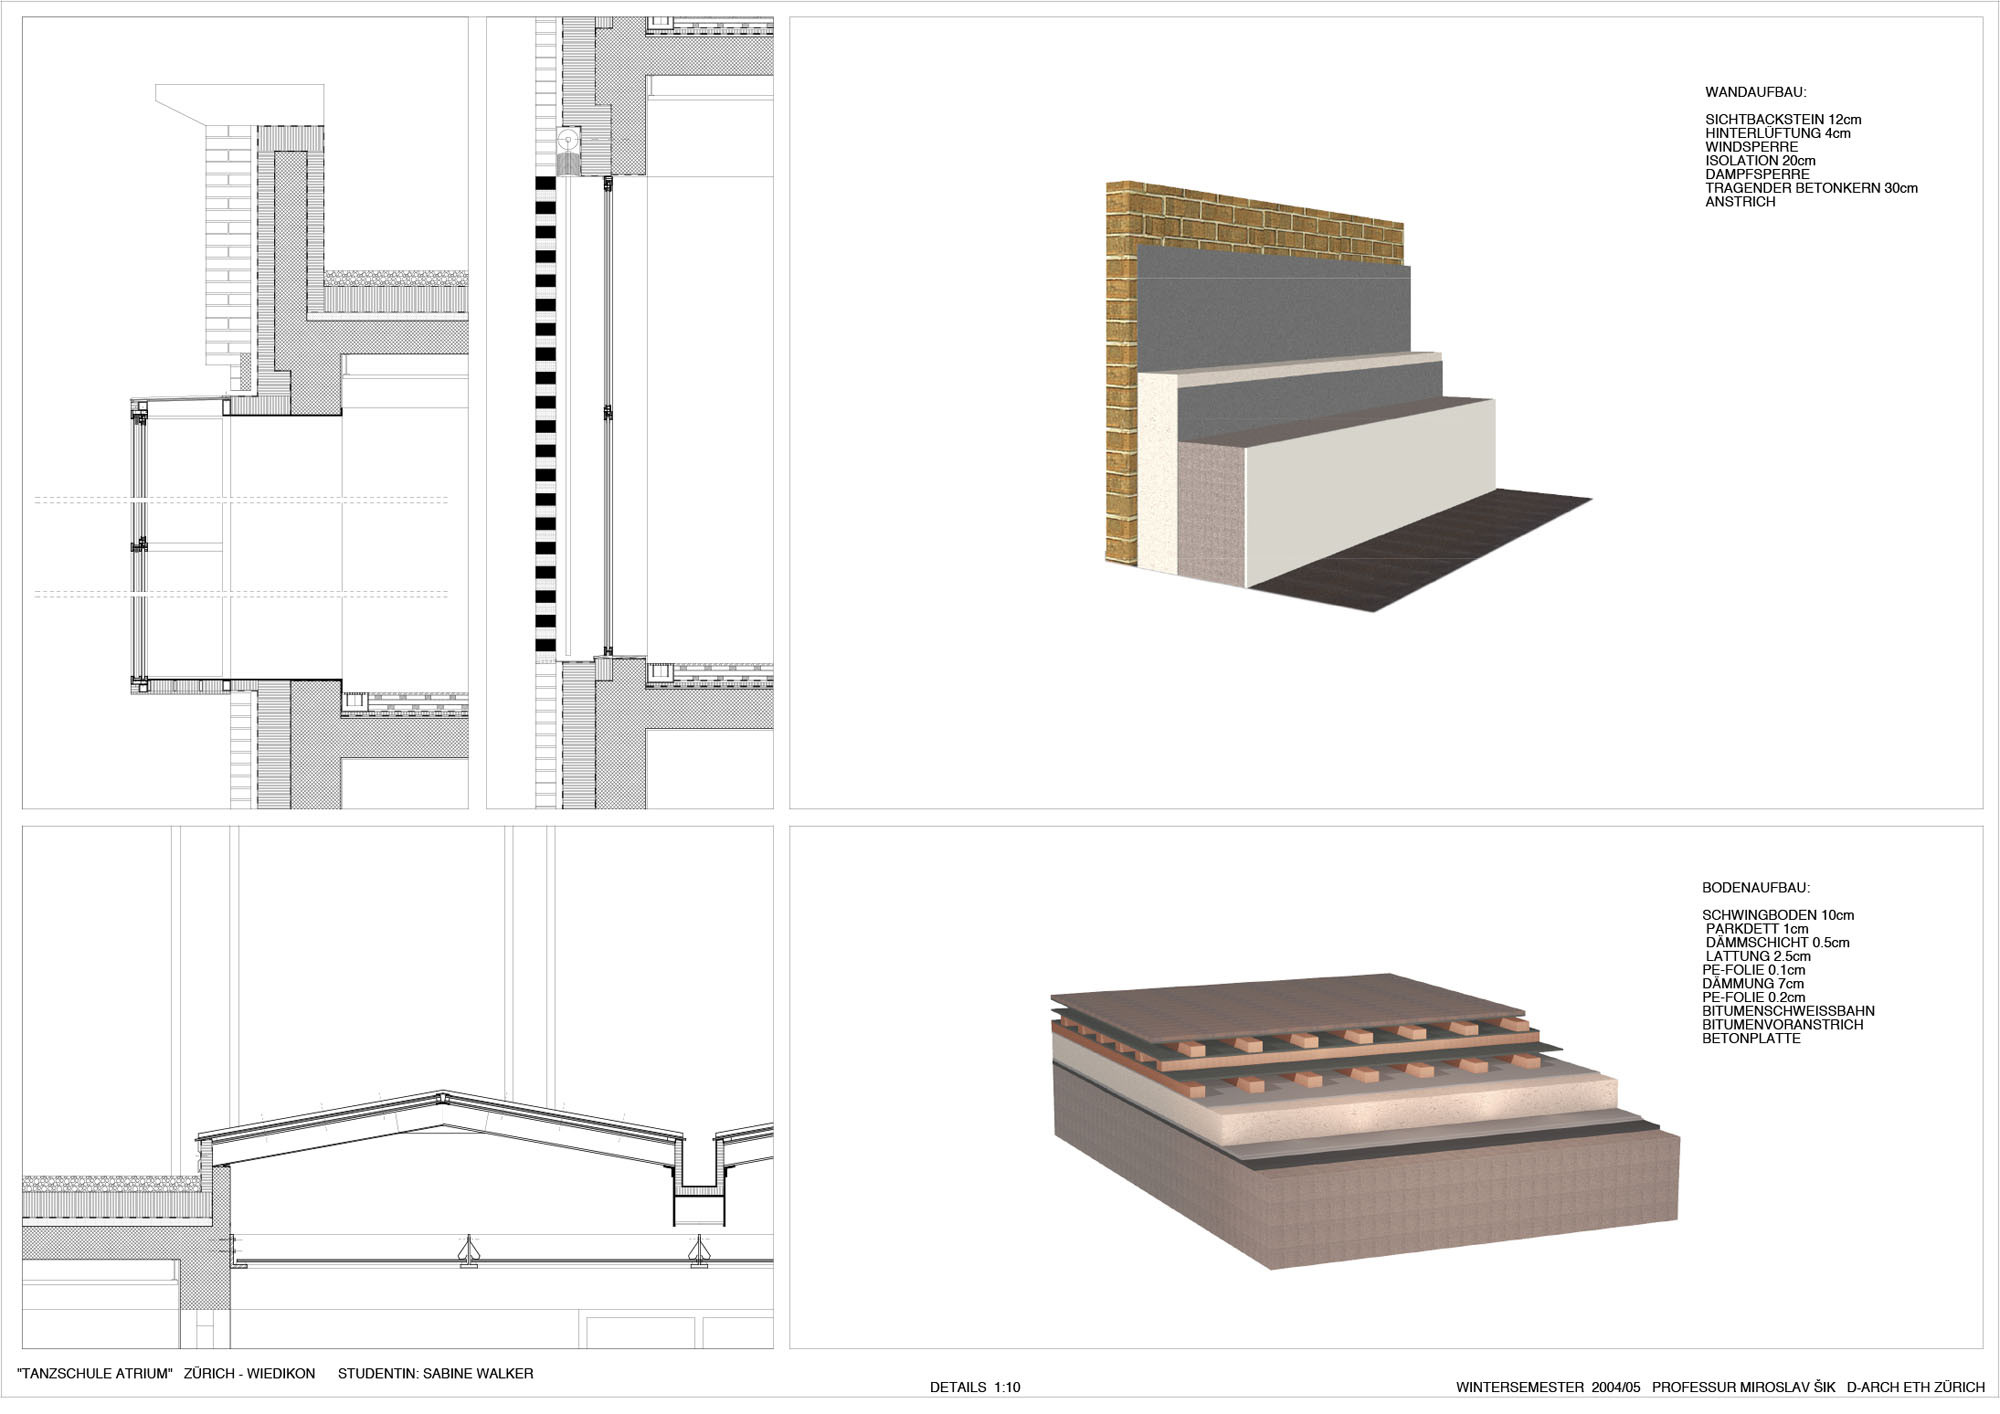
Task: Click TRAGENDER BETONKERN 30cm text
Action: [1811, 188]
